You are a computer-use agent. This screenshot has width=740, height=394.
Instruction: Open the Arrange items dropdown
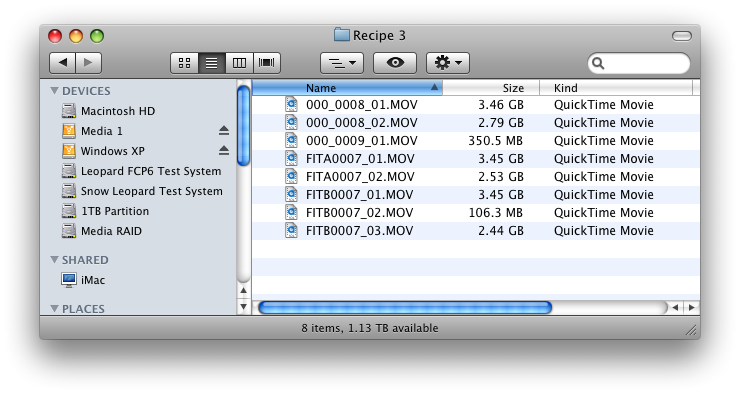click(342, 63)
